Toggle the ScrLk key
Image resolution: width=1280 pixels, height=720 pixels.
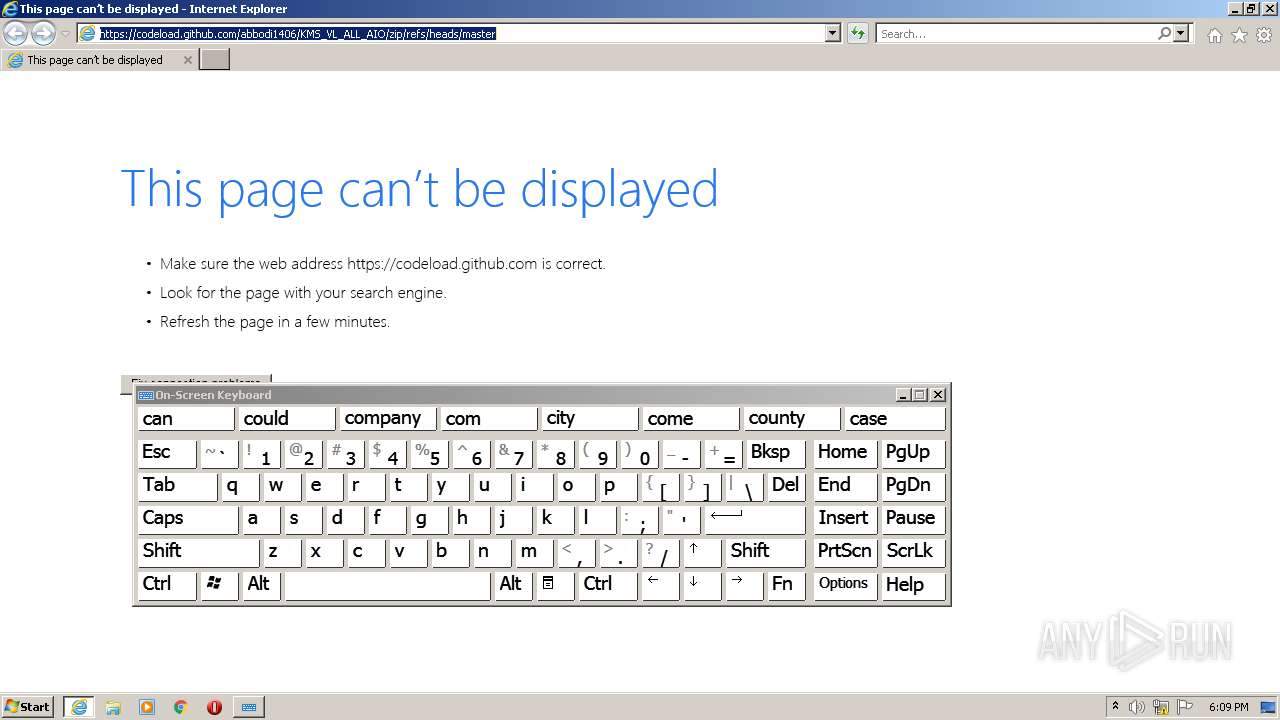pyautogui.click(x=913, y=552)
